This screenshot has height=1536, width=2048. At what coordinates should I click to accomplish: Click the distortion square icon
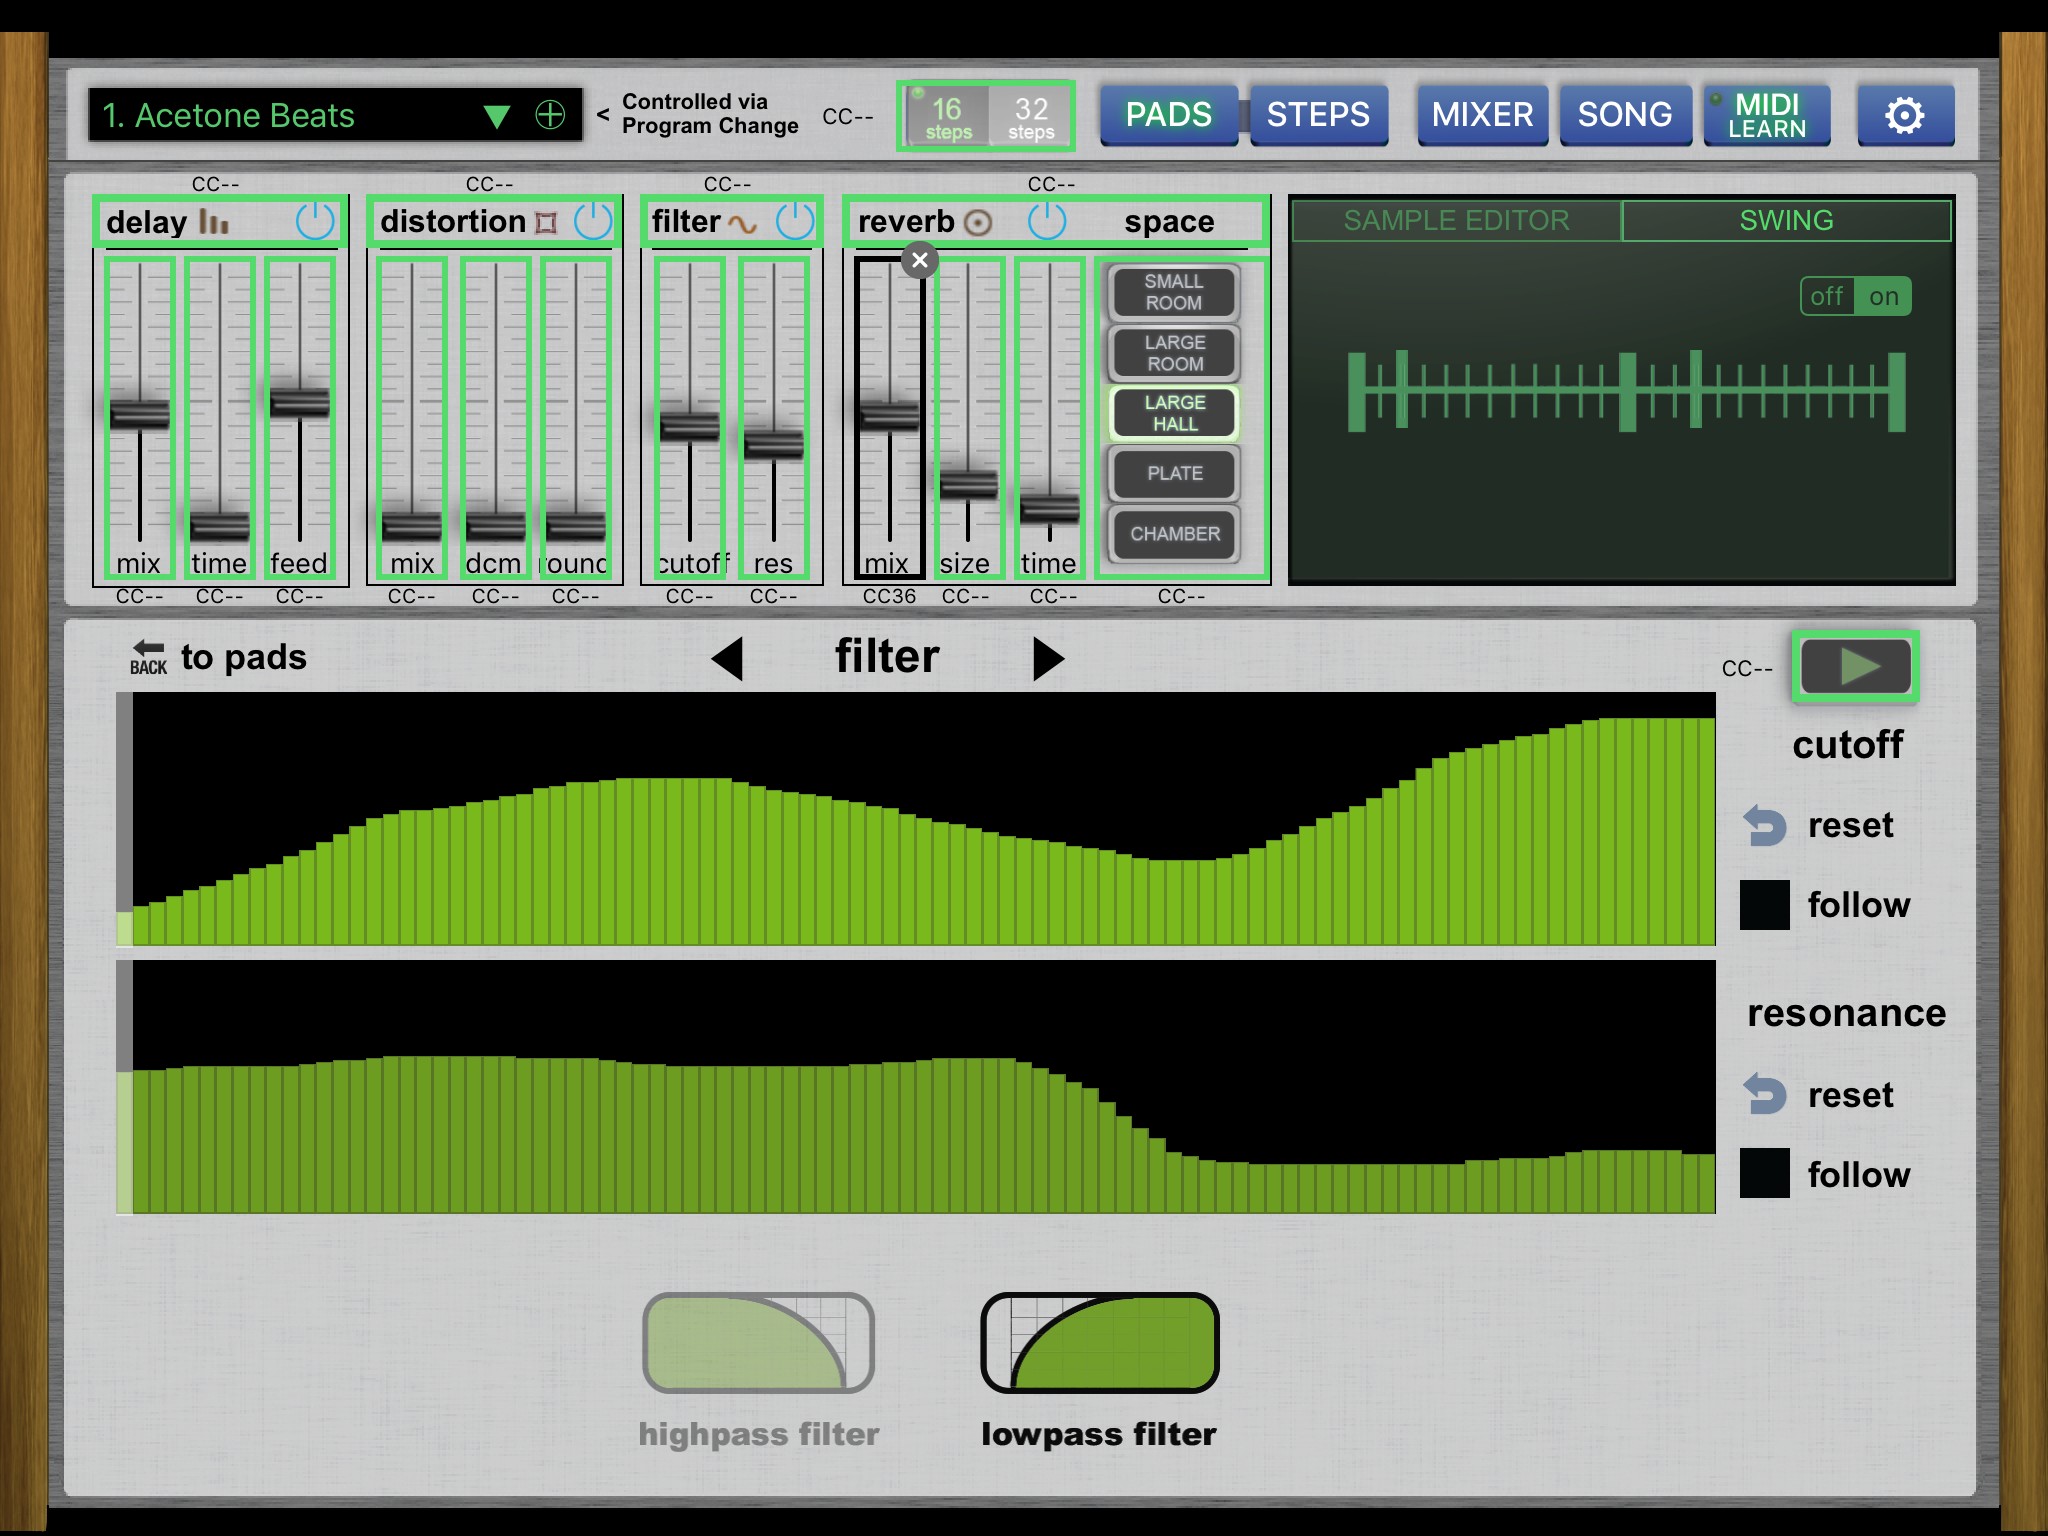tap(546, 222)
